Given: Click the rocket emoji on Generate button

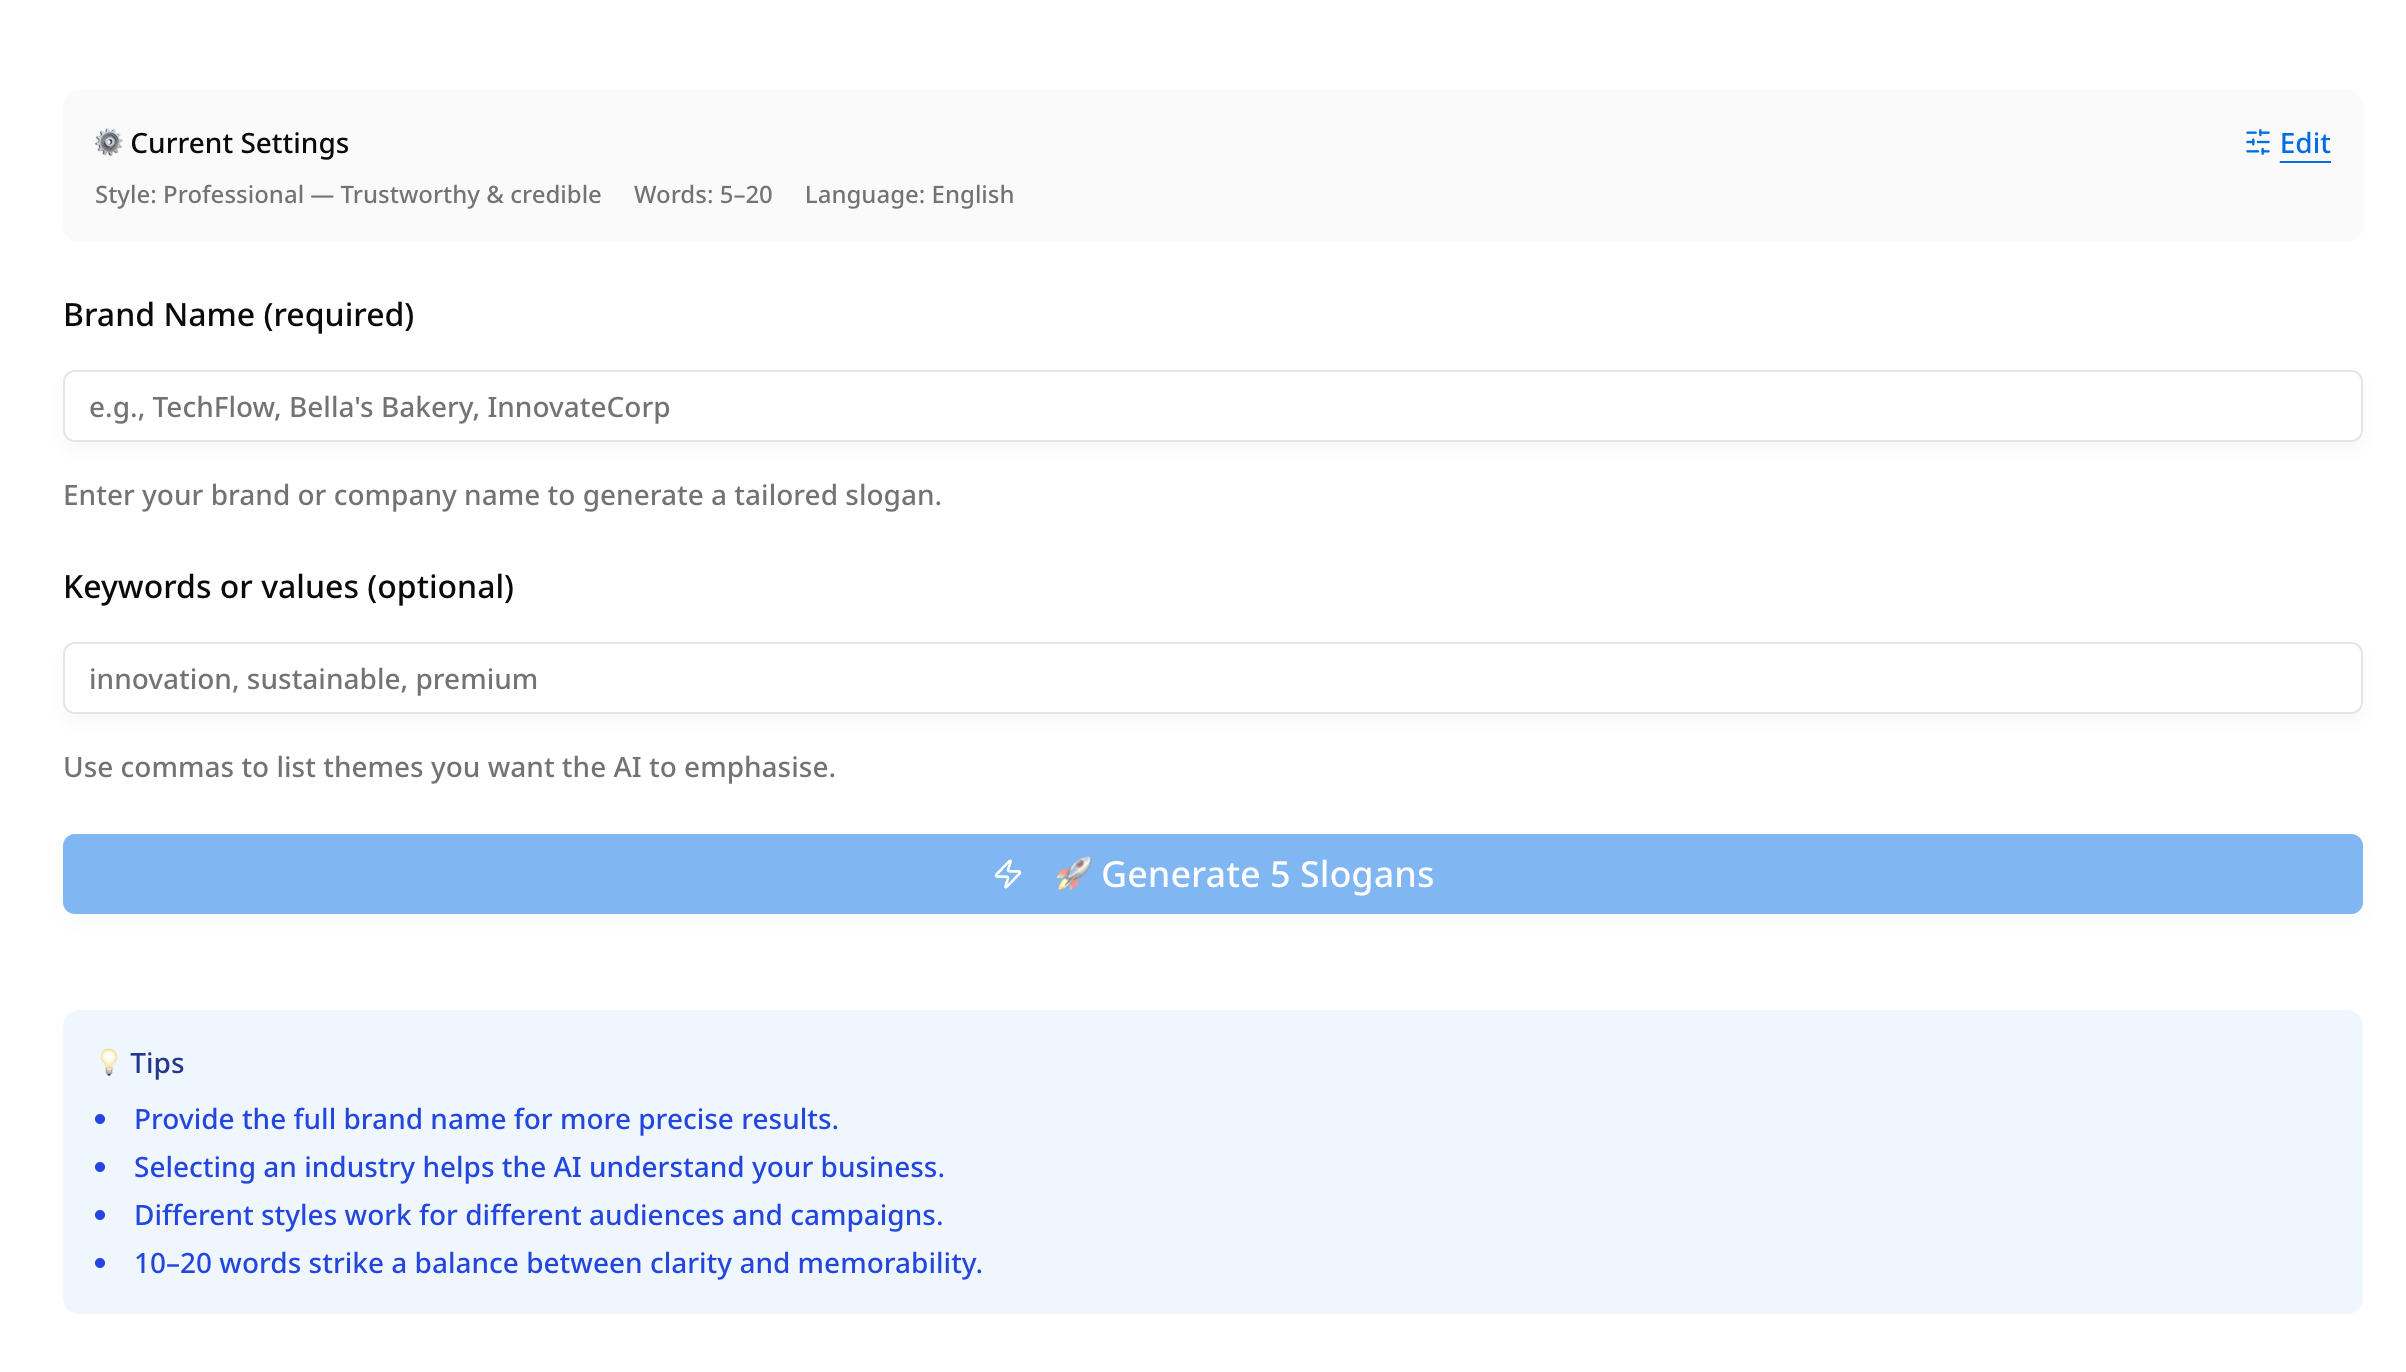Looking at the screenshot, I should click(1072, 875).
